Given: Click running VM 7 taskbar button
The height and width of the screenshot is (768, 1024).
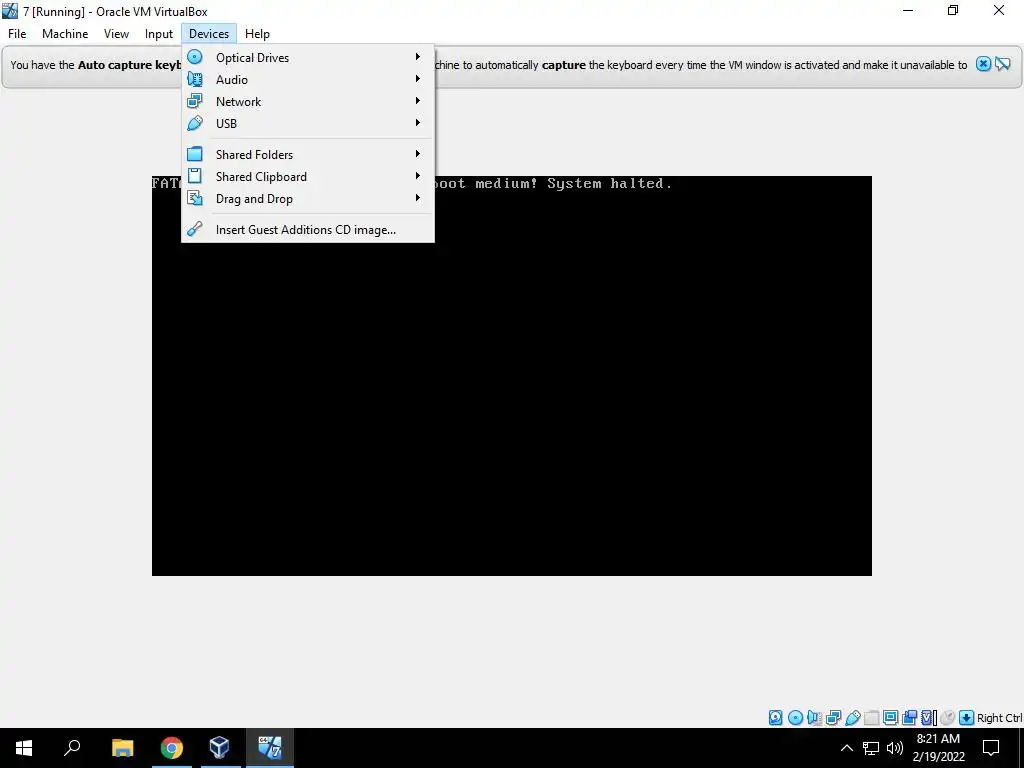Looking at the screenshot, I should tap(270, 748).
